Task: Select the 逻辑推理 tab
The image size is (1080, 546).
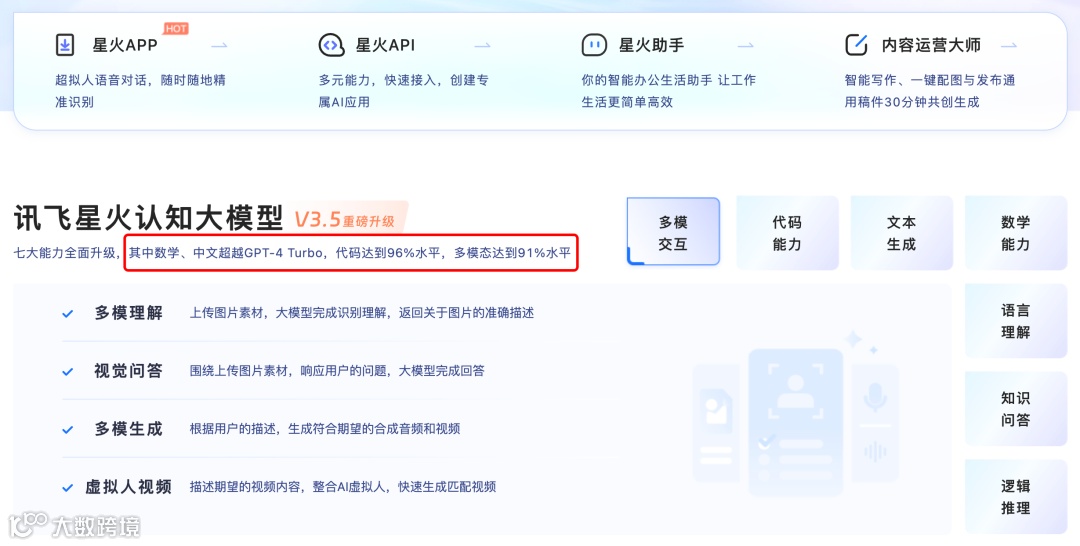Action: (x=1015, y=496)
